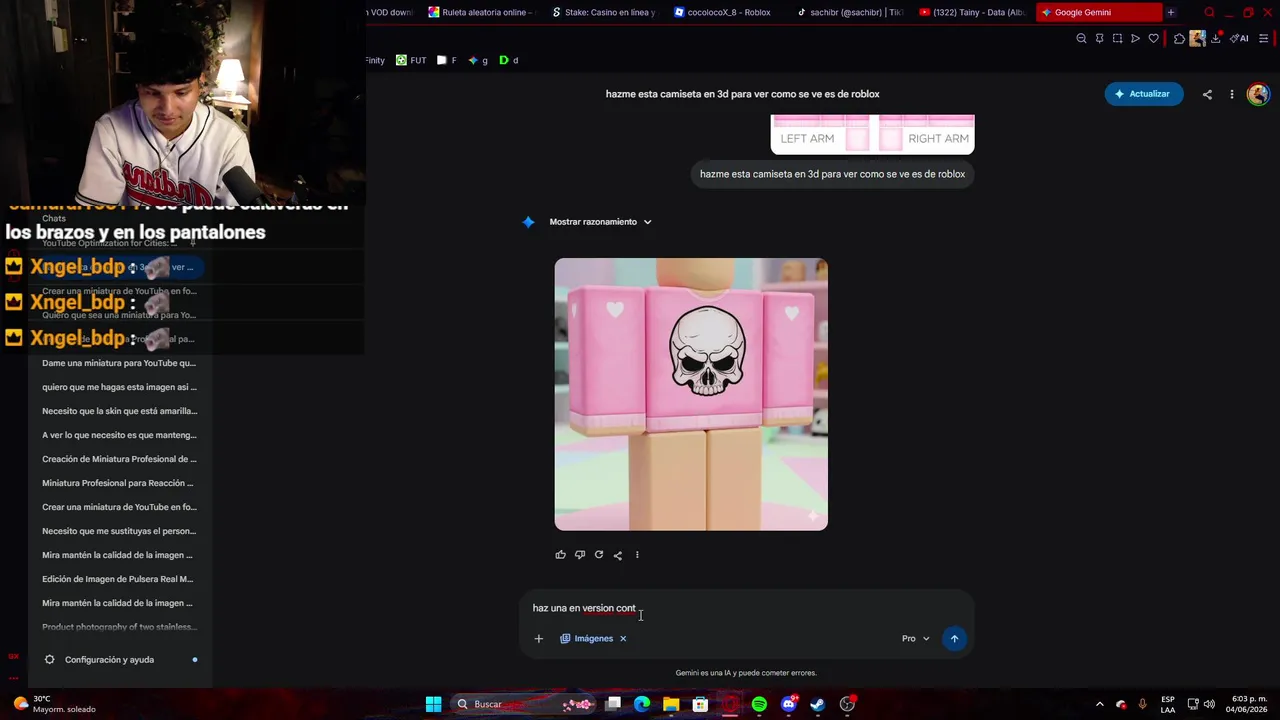Show hidden system tray icons chevron
Image resolution: width=1280 pixels, height=720 pixels.
tap(1099, 704)
